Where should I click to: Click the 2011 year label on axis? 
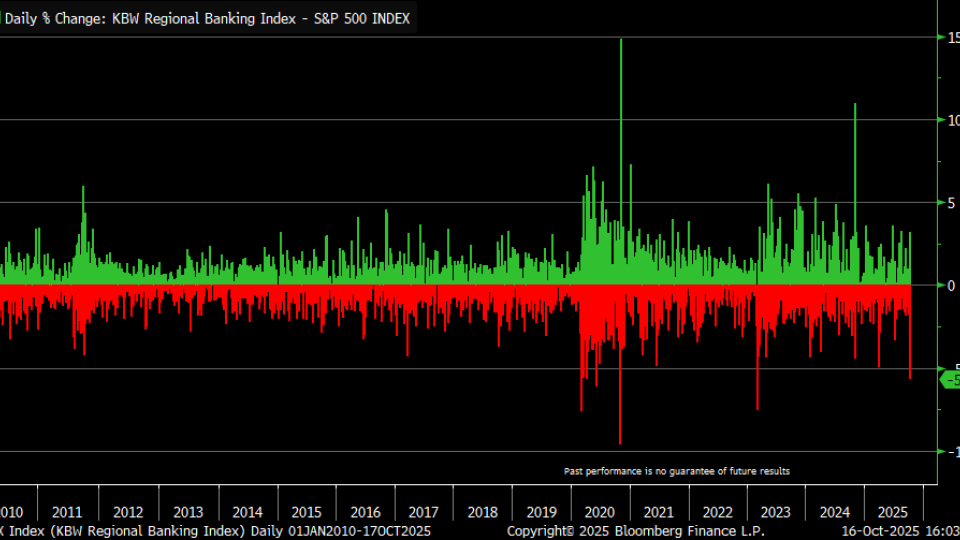click(x=67, y=511)
